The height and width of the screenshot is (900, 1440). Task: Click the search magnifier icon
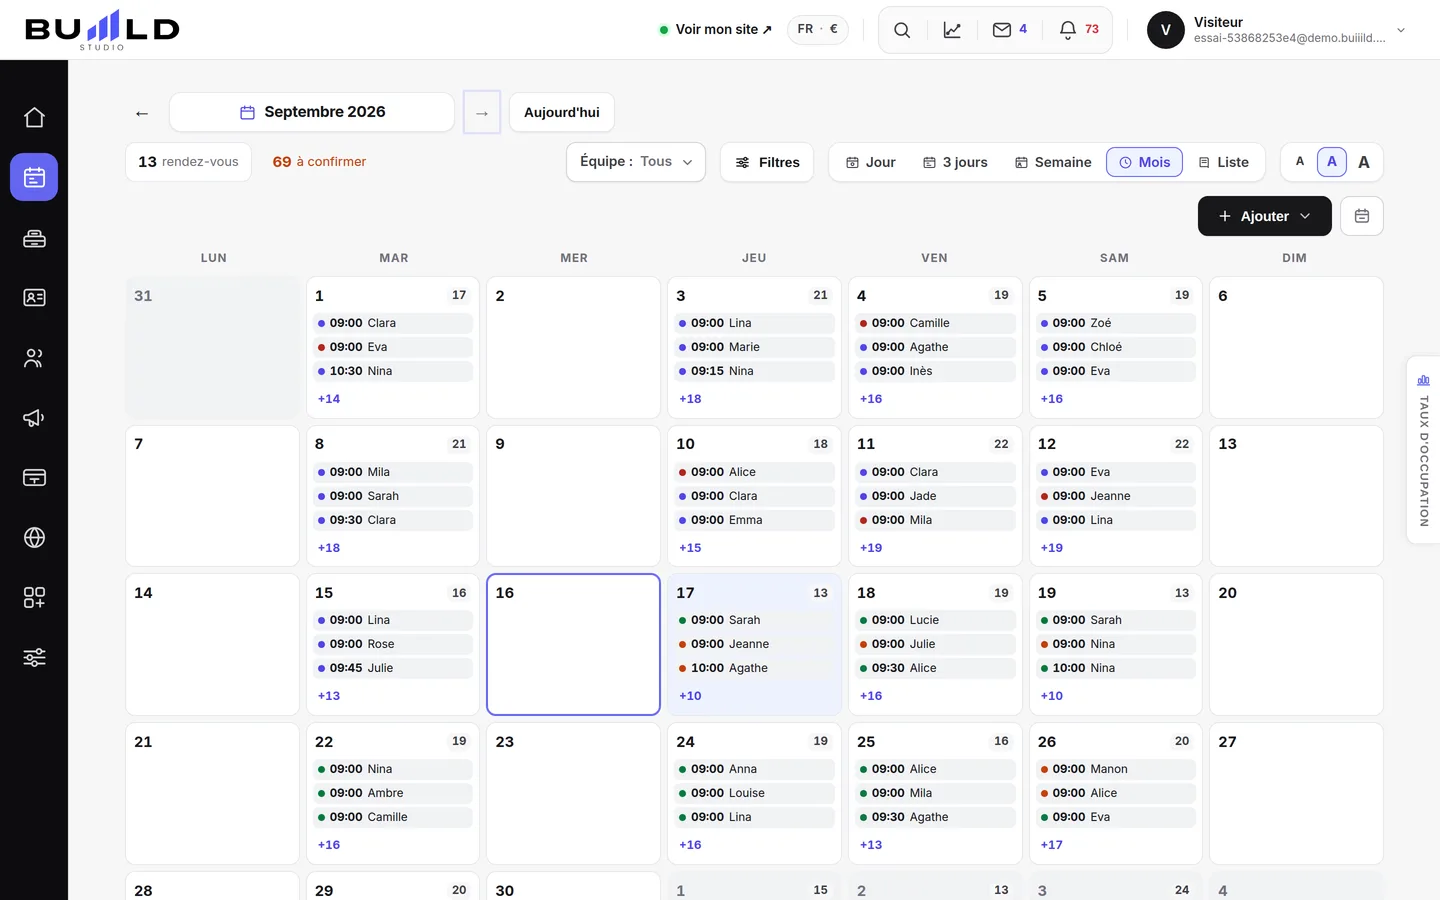point(902,30)
